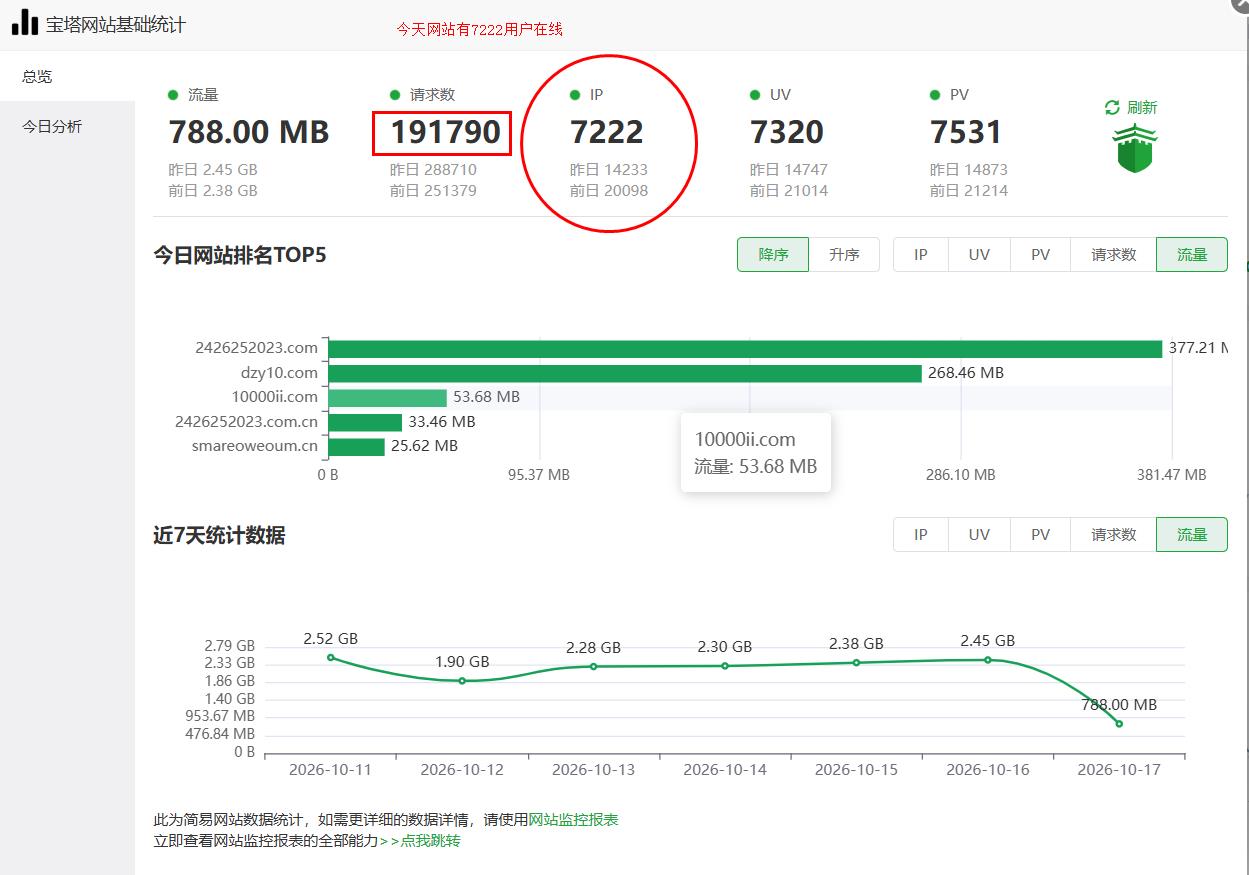Click the 近7天统计数据 heading

(219, 536)
